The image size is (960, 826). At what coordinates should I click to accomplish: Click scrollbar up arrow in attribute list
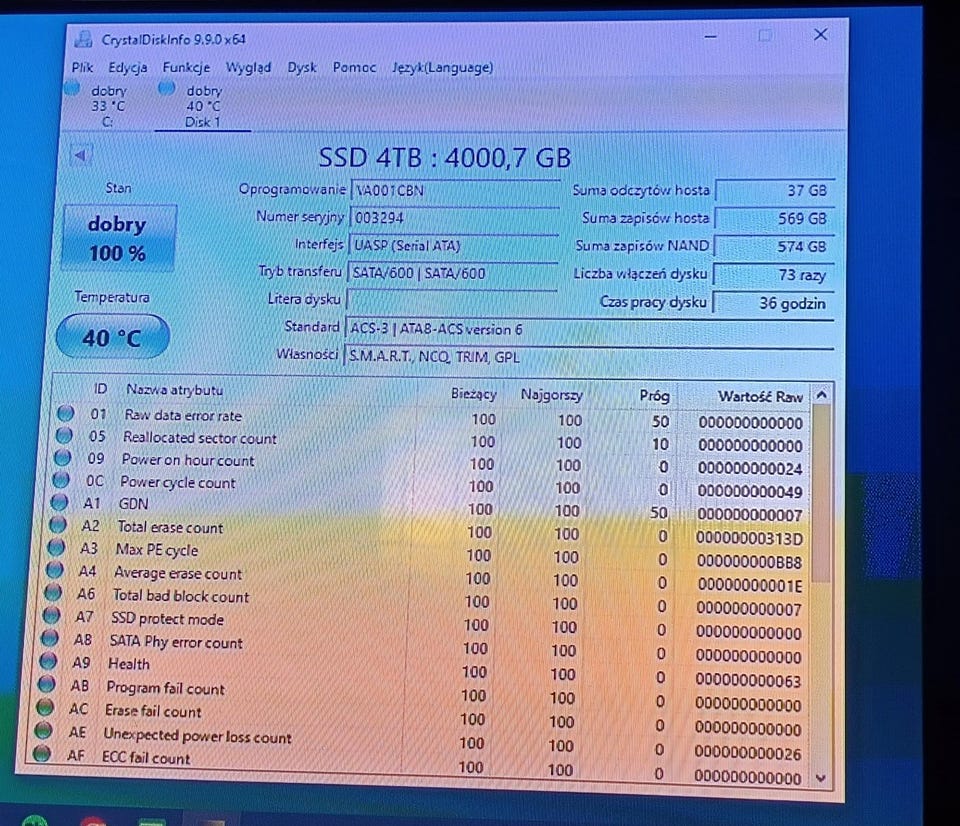[822, 395]
